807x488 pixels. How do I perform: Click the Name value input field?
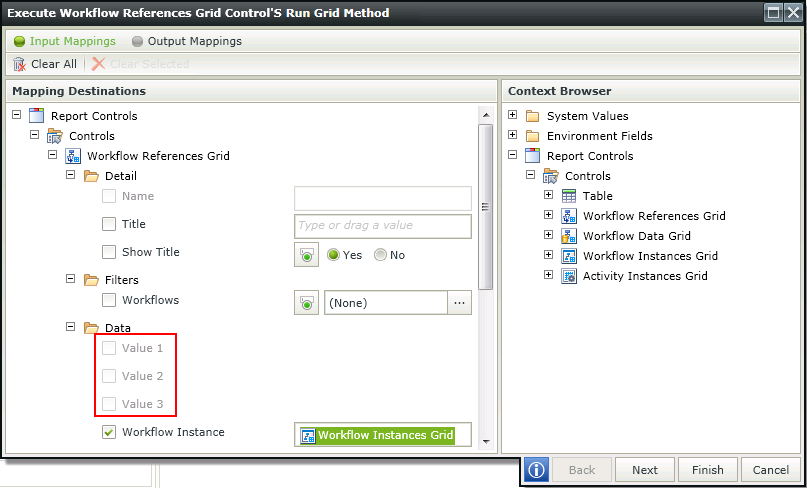coord(383,198)
